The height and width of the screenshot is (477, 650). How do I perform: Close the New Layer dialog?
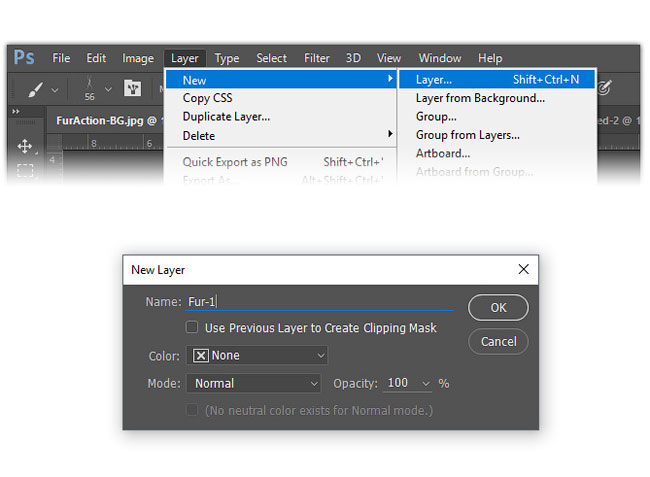[524, 269]
